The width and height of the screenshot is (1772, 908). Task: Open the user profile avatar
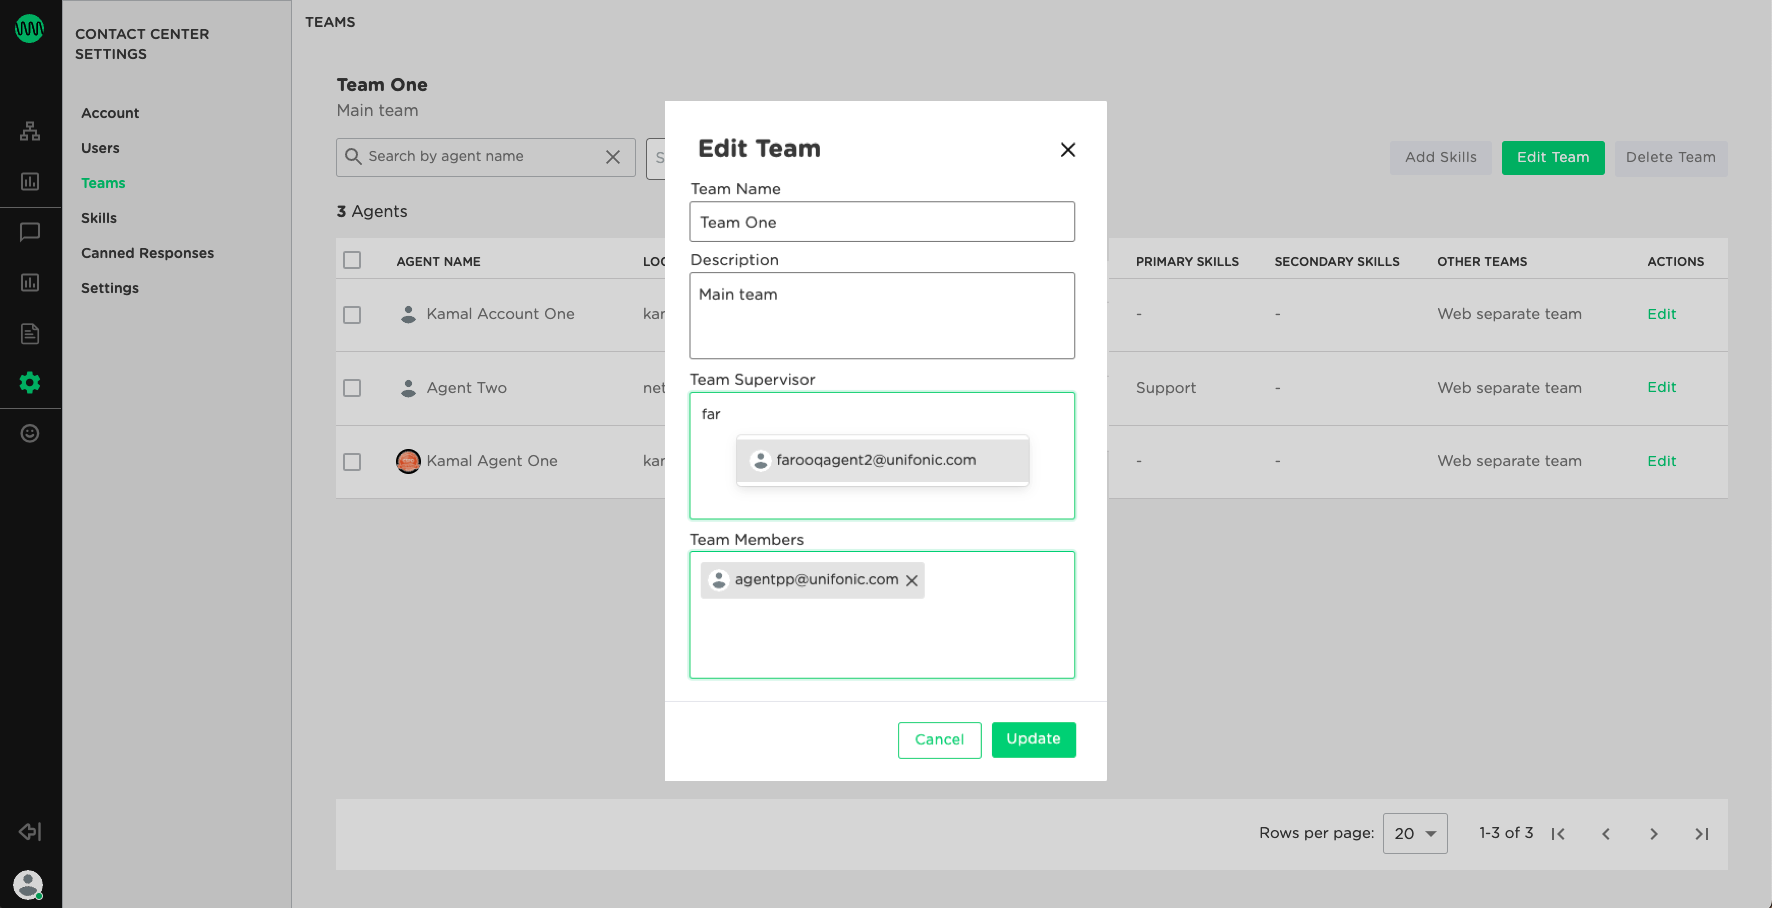pos(28,884)
